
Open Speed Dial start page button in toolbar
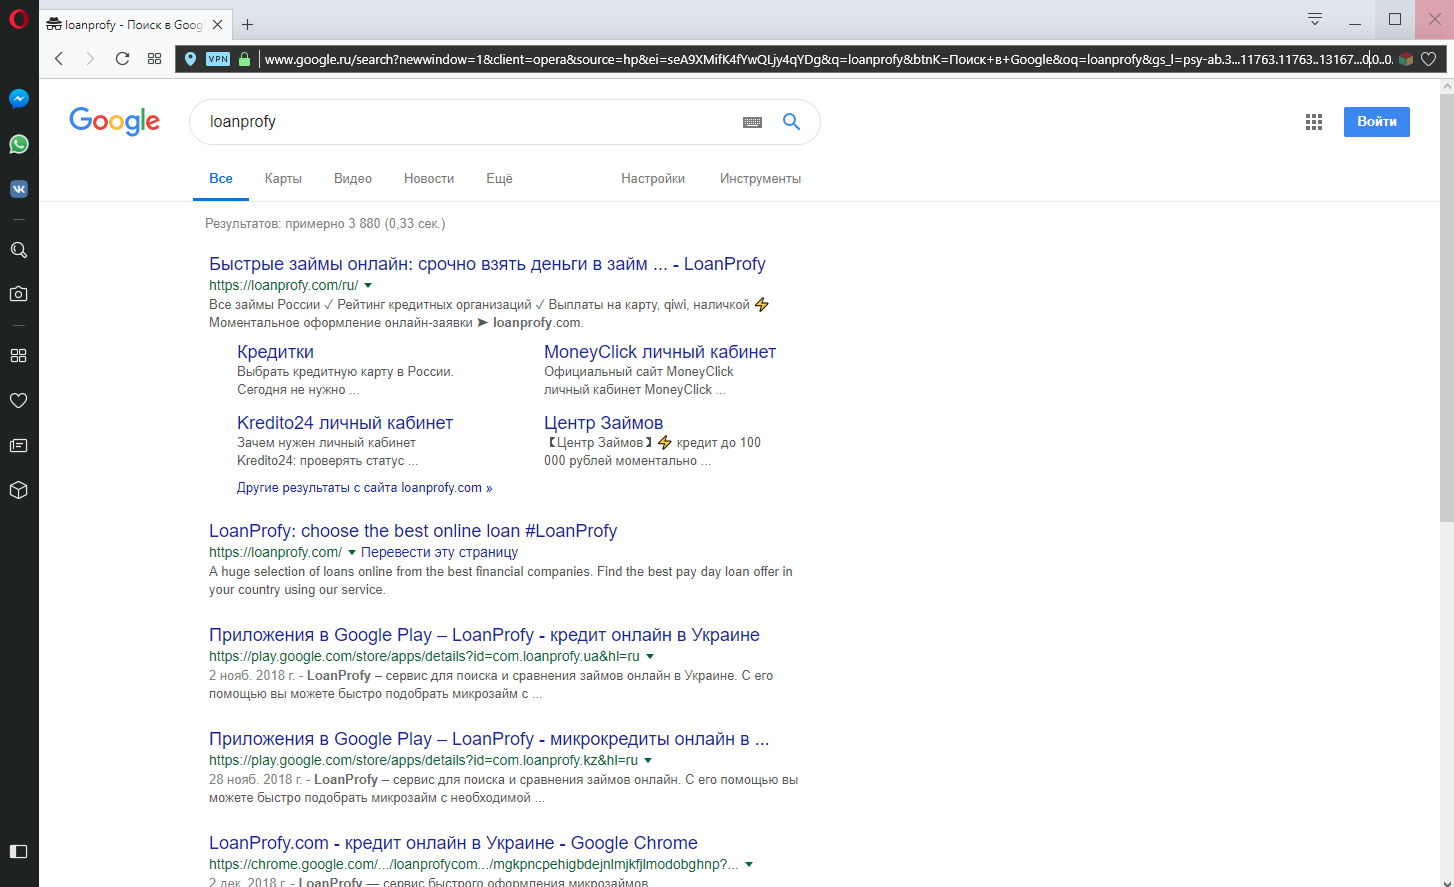pyautogui.click(x=154, y=59)
